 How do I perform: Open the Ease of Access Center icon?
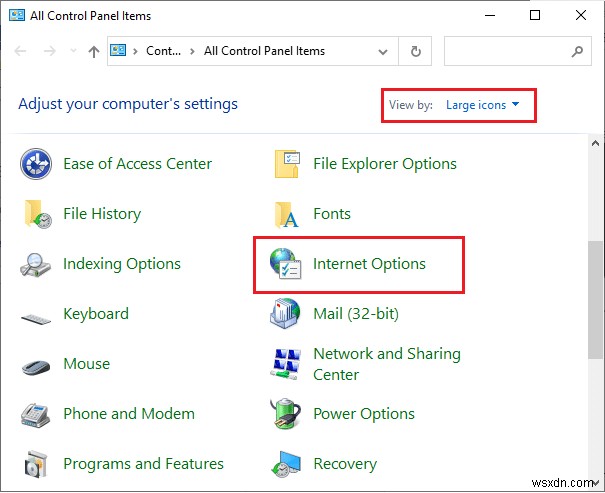pyautogui.click(x=36, y=164)
